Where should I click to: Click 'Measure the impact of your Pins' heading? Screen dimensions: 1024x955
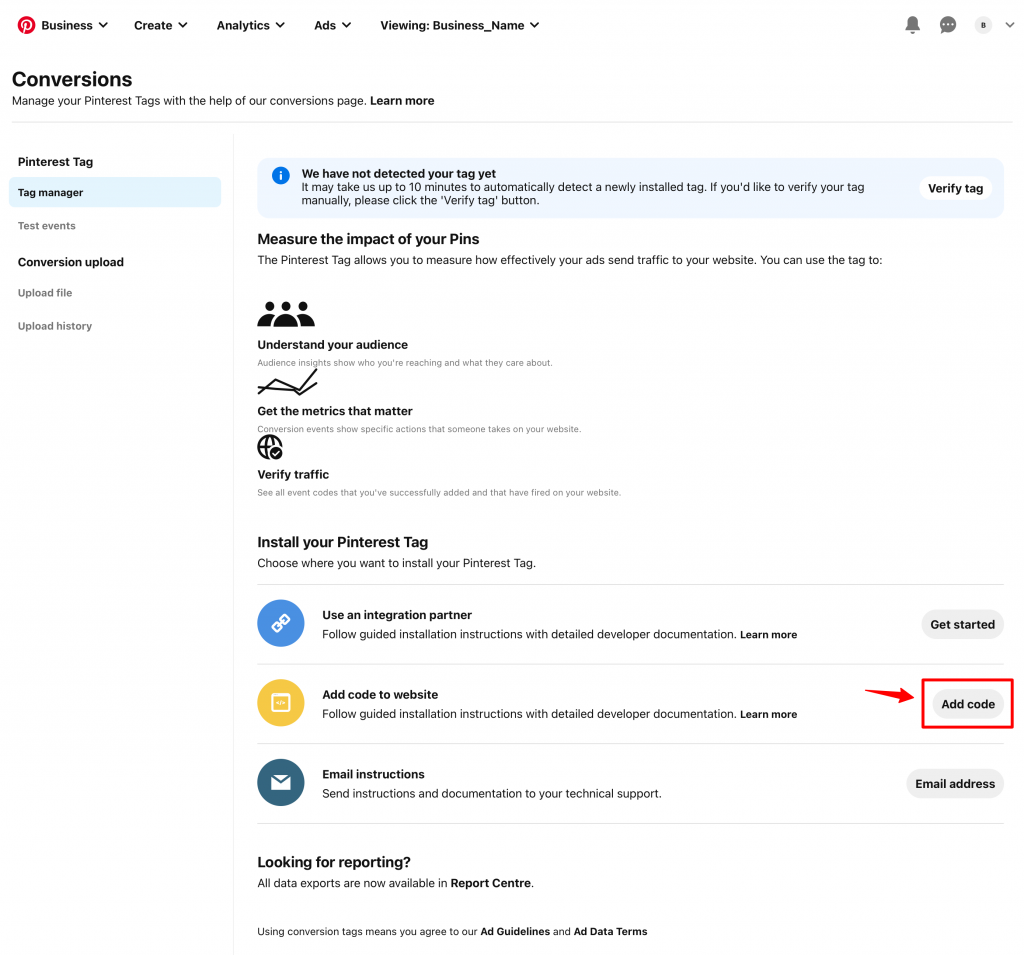pyautogui.click(x=368, y=239)
